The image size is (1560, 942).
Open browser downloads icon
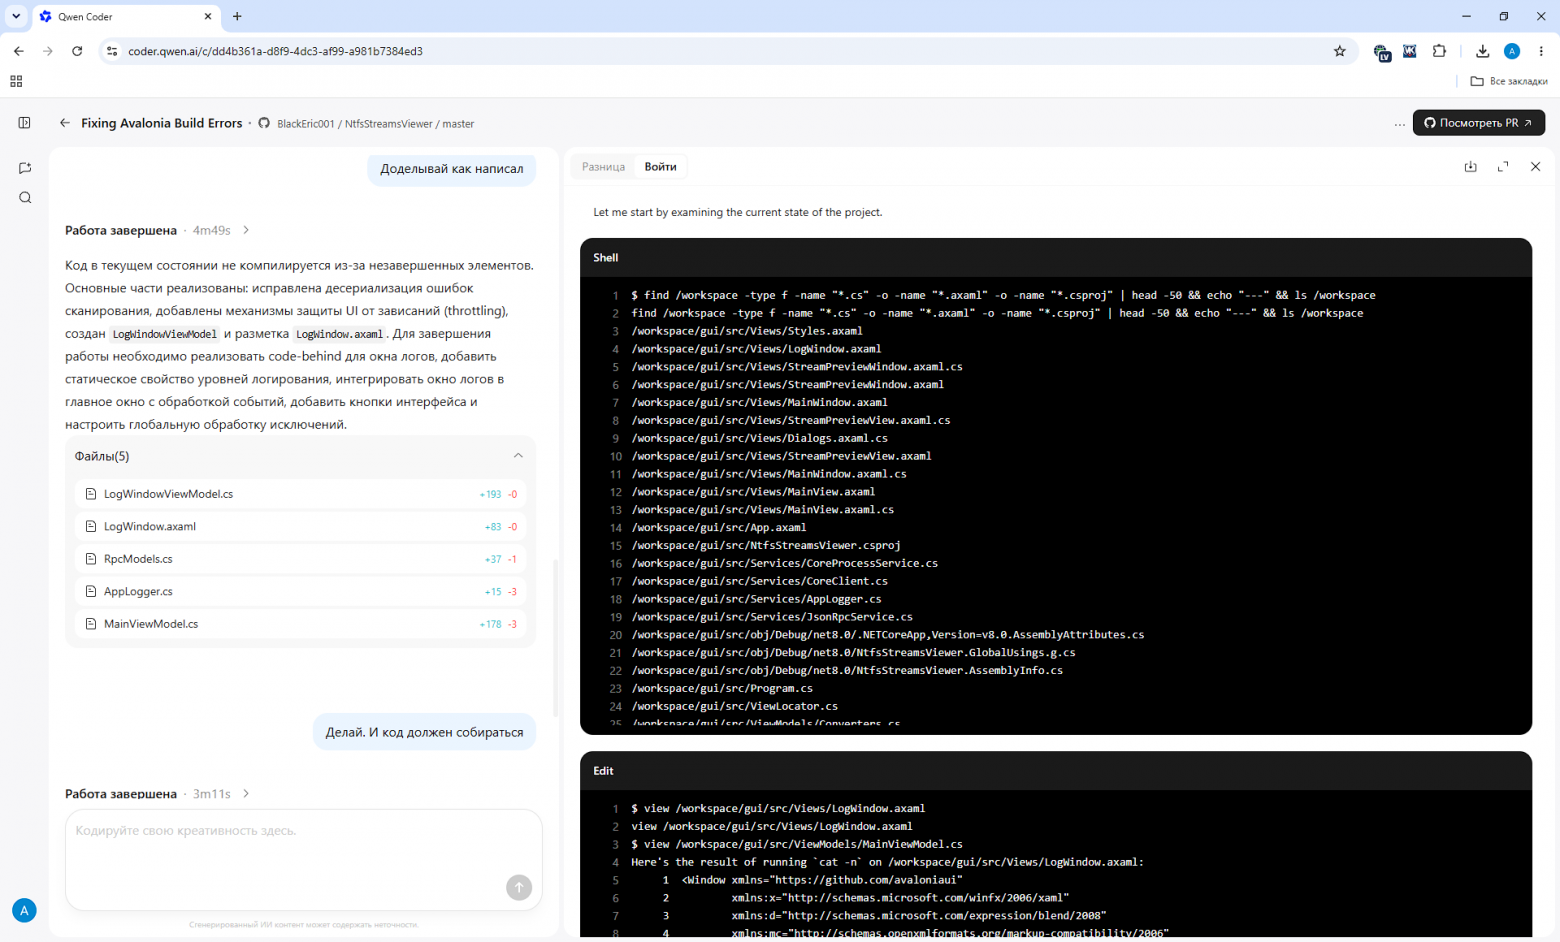[x=1482, y=51]
